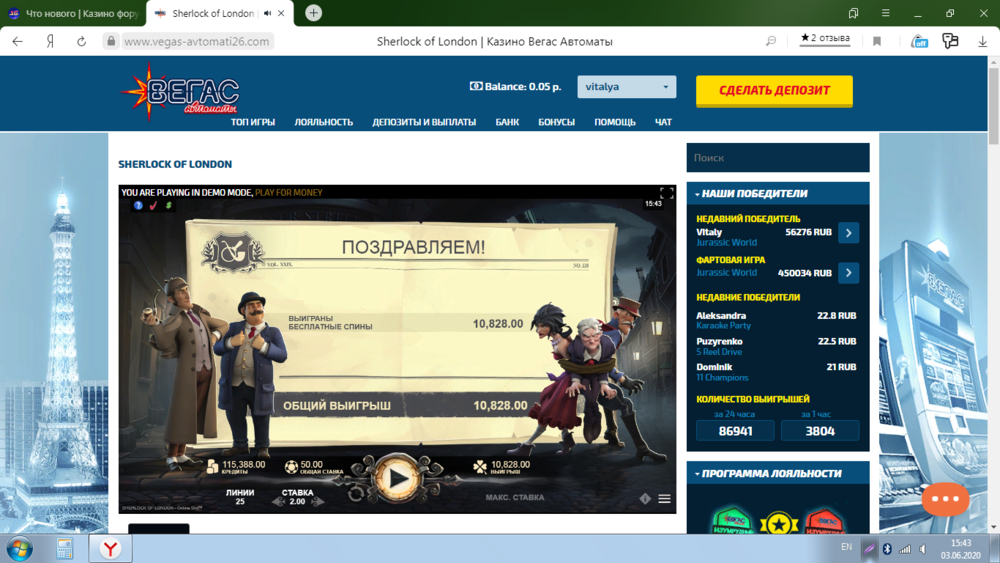Viewport: 1000px width, 563px height.
Task: Open the game hamburger menu
Action: coord(665,499)
